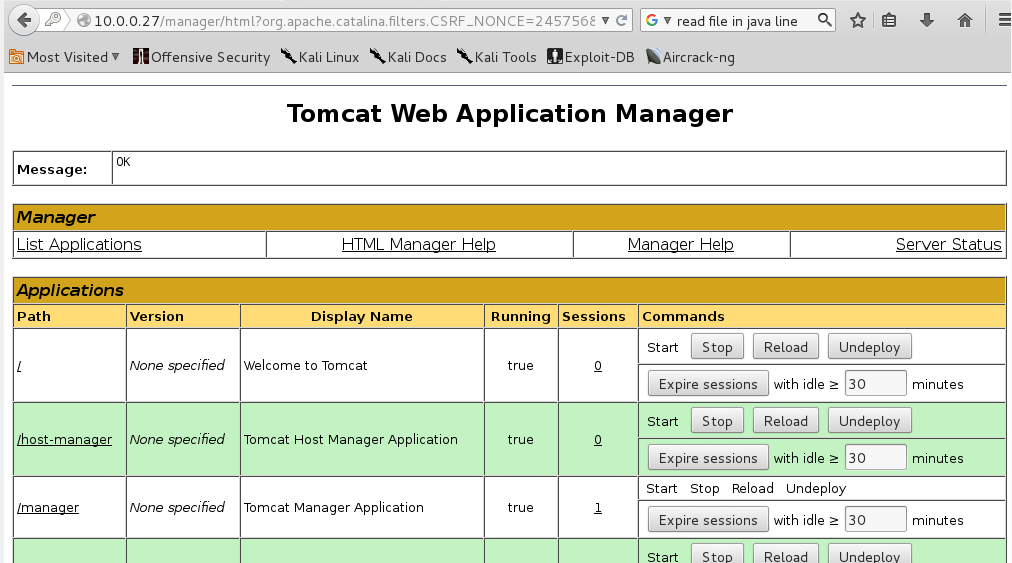Click idle minutes field for root app
This screenshot has width=1012, height=563.
tap(875, 384)
